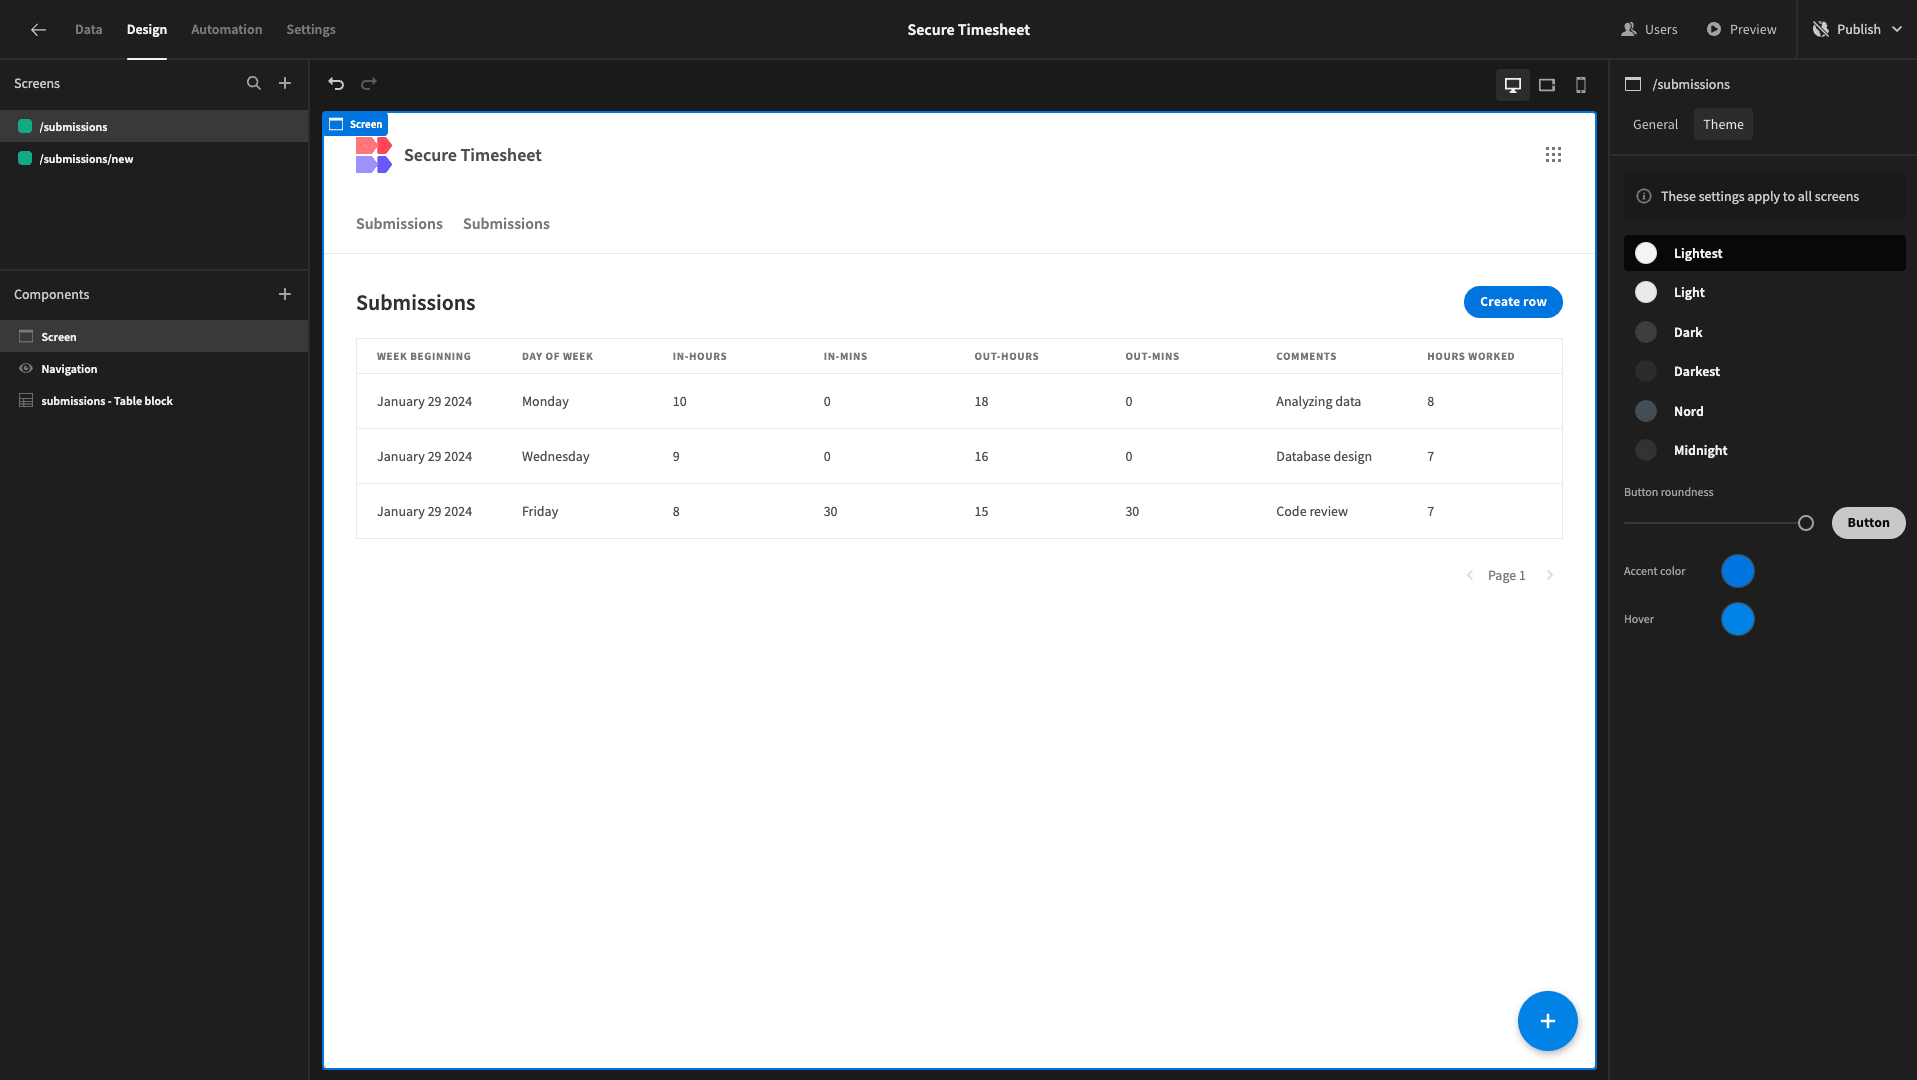Image resolution: width=1917 pixels, height=1080 pixels.
Task: Select the /submissions/new screen
Action: click(x=154, y=159)
